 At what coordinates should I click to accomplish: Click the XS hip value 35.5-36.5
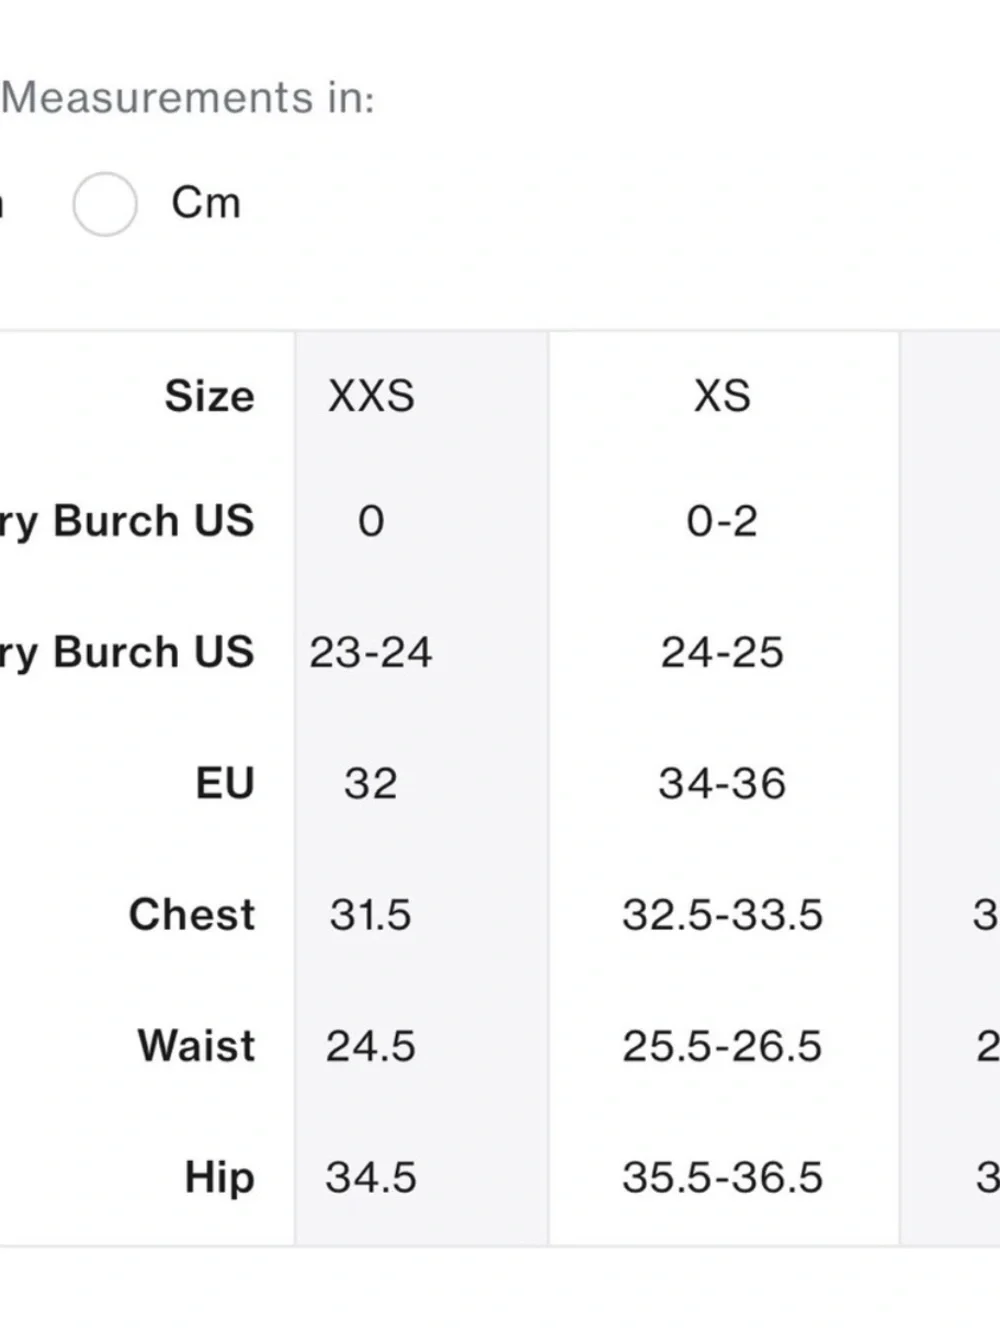point(722,1177)
